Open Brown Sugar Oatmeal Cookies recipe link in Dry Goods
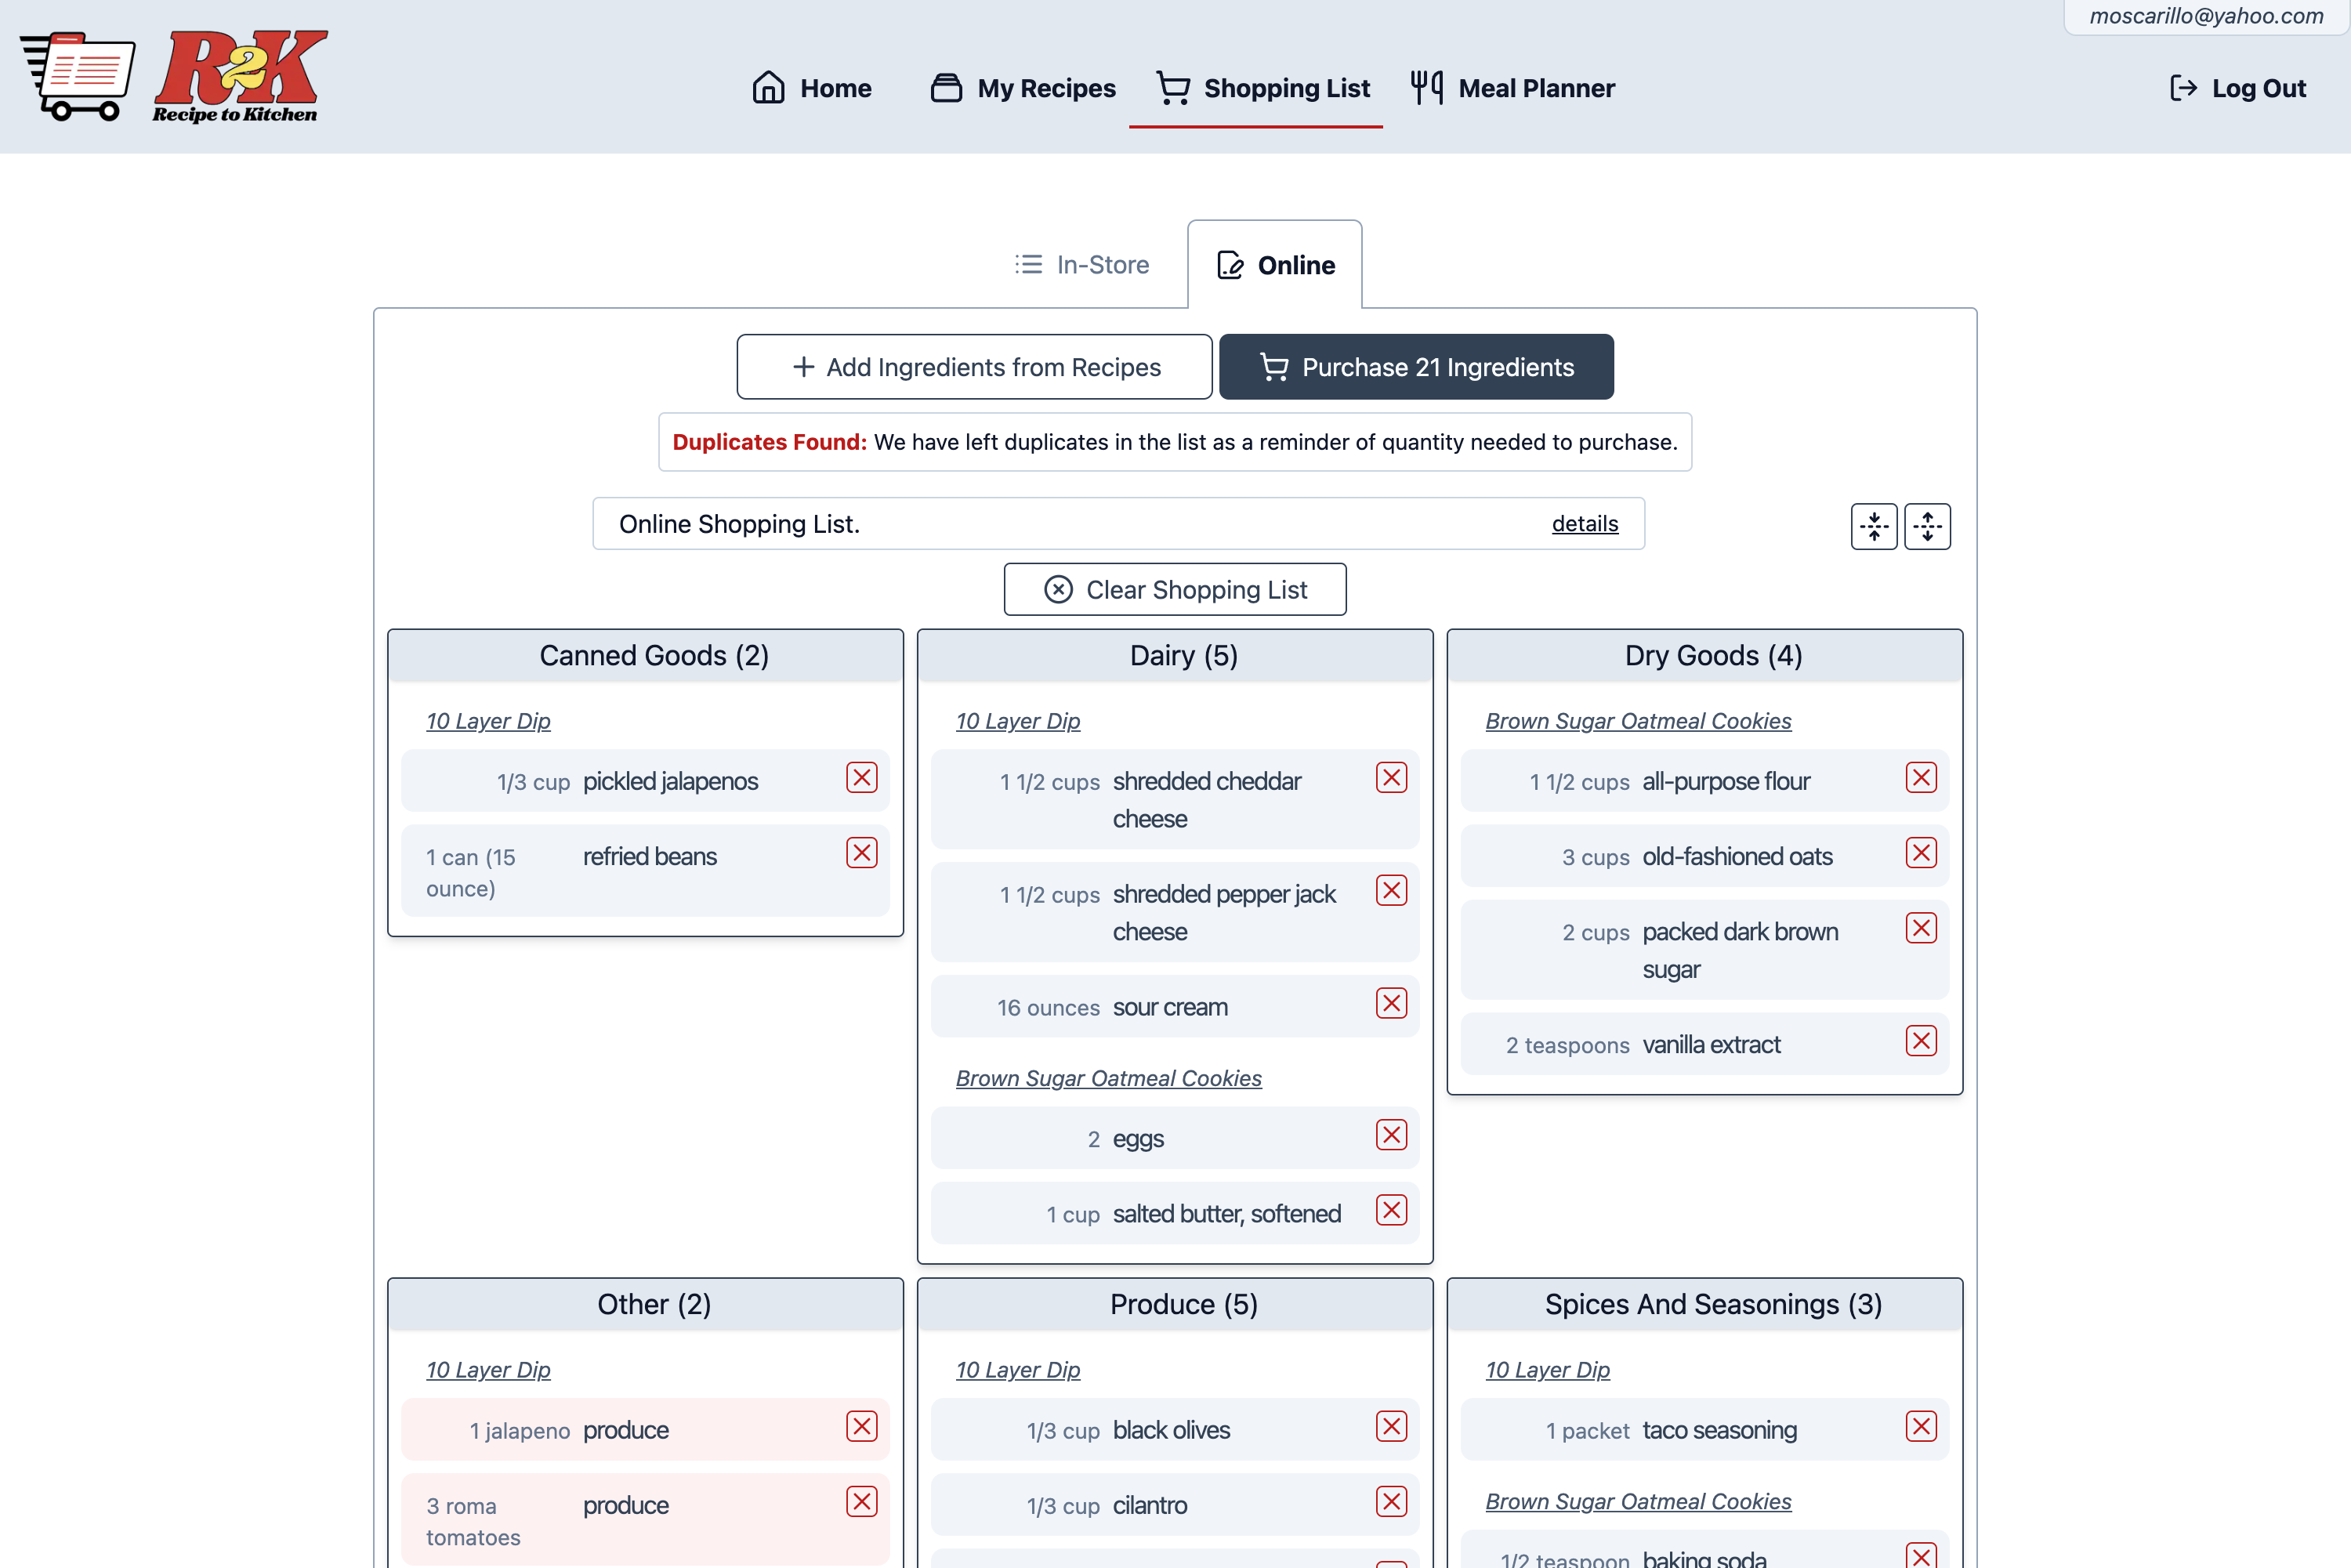 [x=1637, y=721]
